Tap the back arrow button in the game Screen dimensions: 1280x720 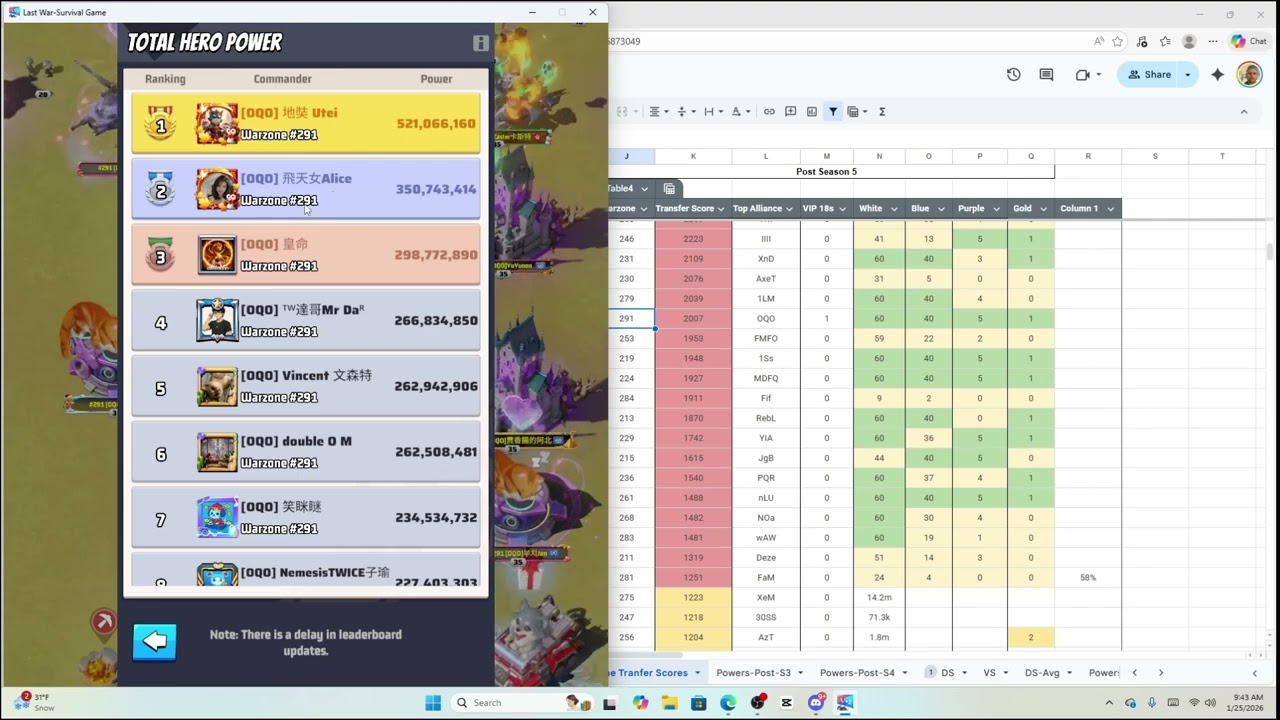[155, 642]
